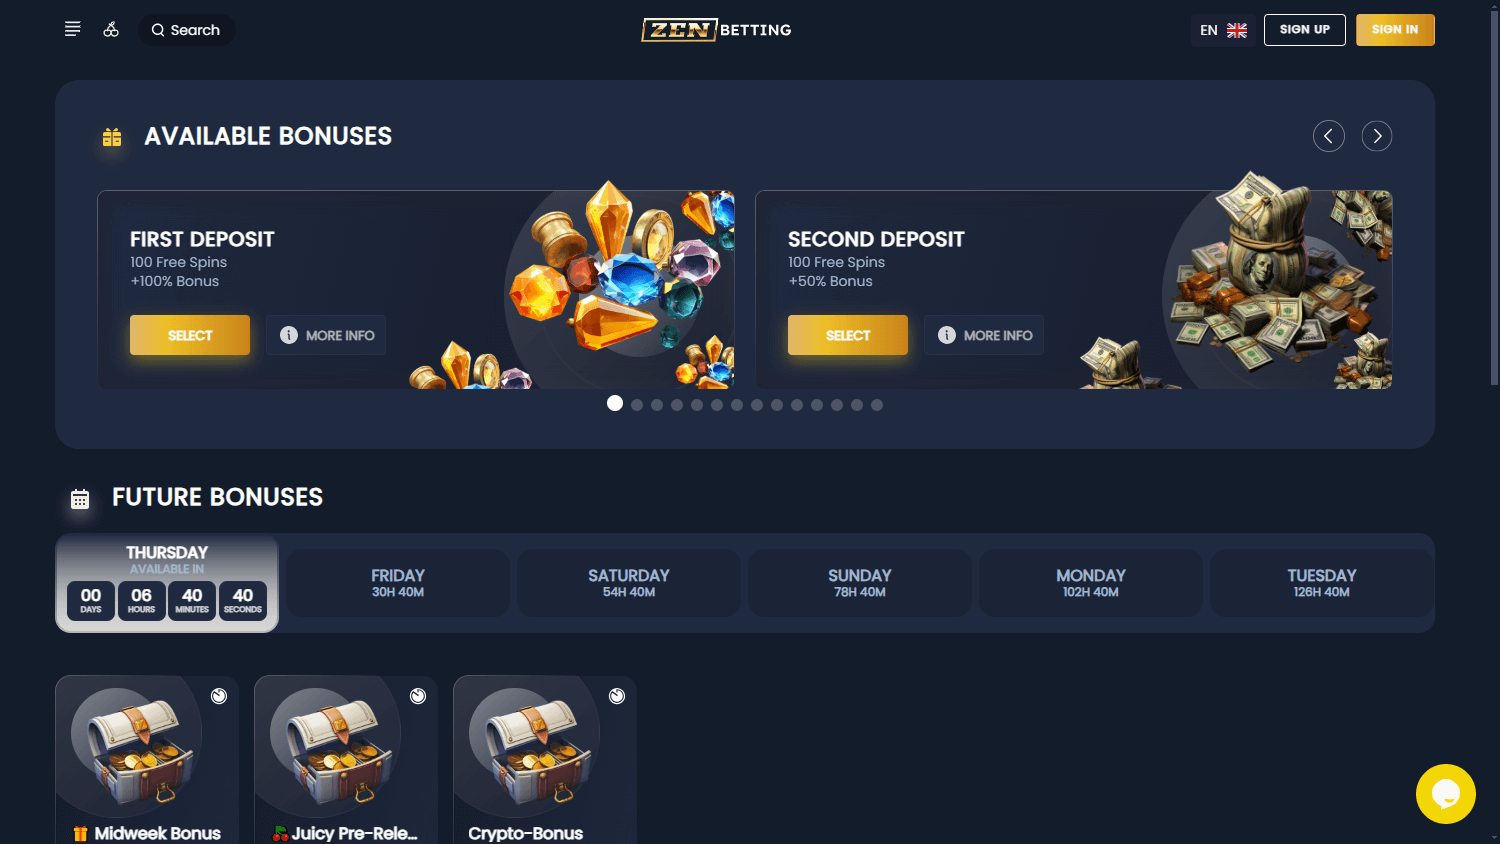Select the second carousel pagination dot
Image resolution: width=1500 pixels, height=844 pixels.
pyautogui.click(x=637, y=405)
